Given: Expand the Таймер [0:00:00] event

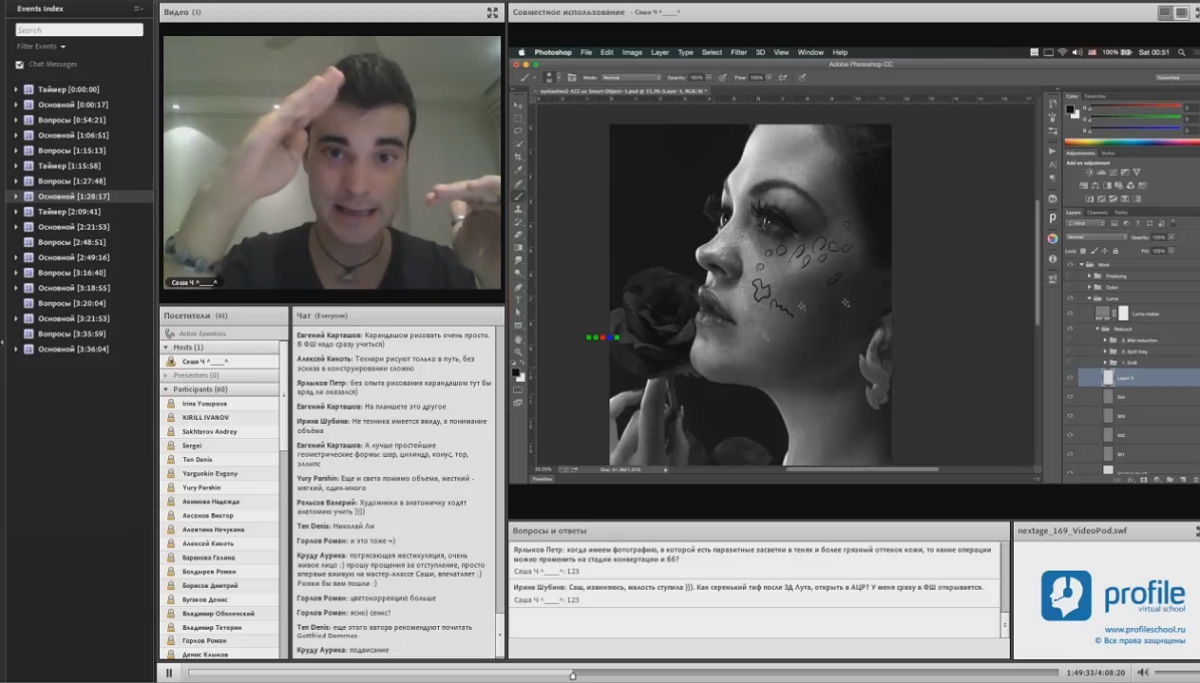Looking at the screenshot, I should coord(16,89).
